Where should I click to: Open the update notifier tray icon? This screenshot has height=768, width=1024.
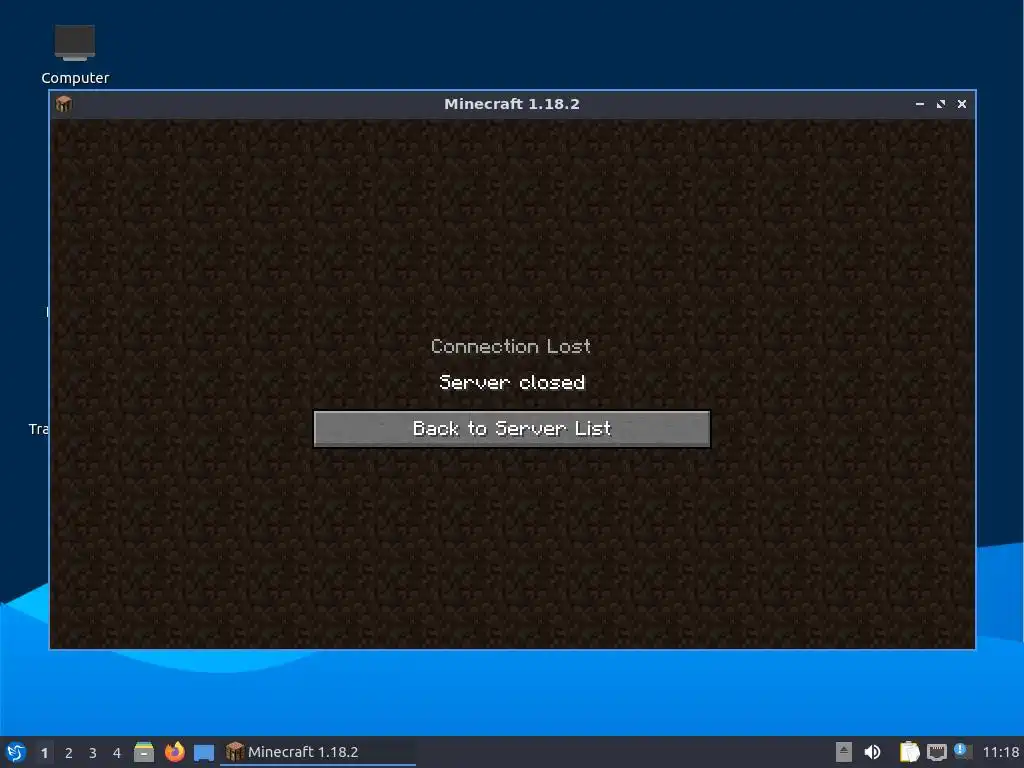point(963,752)
